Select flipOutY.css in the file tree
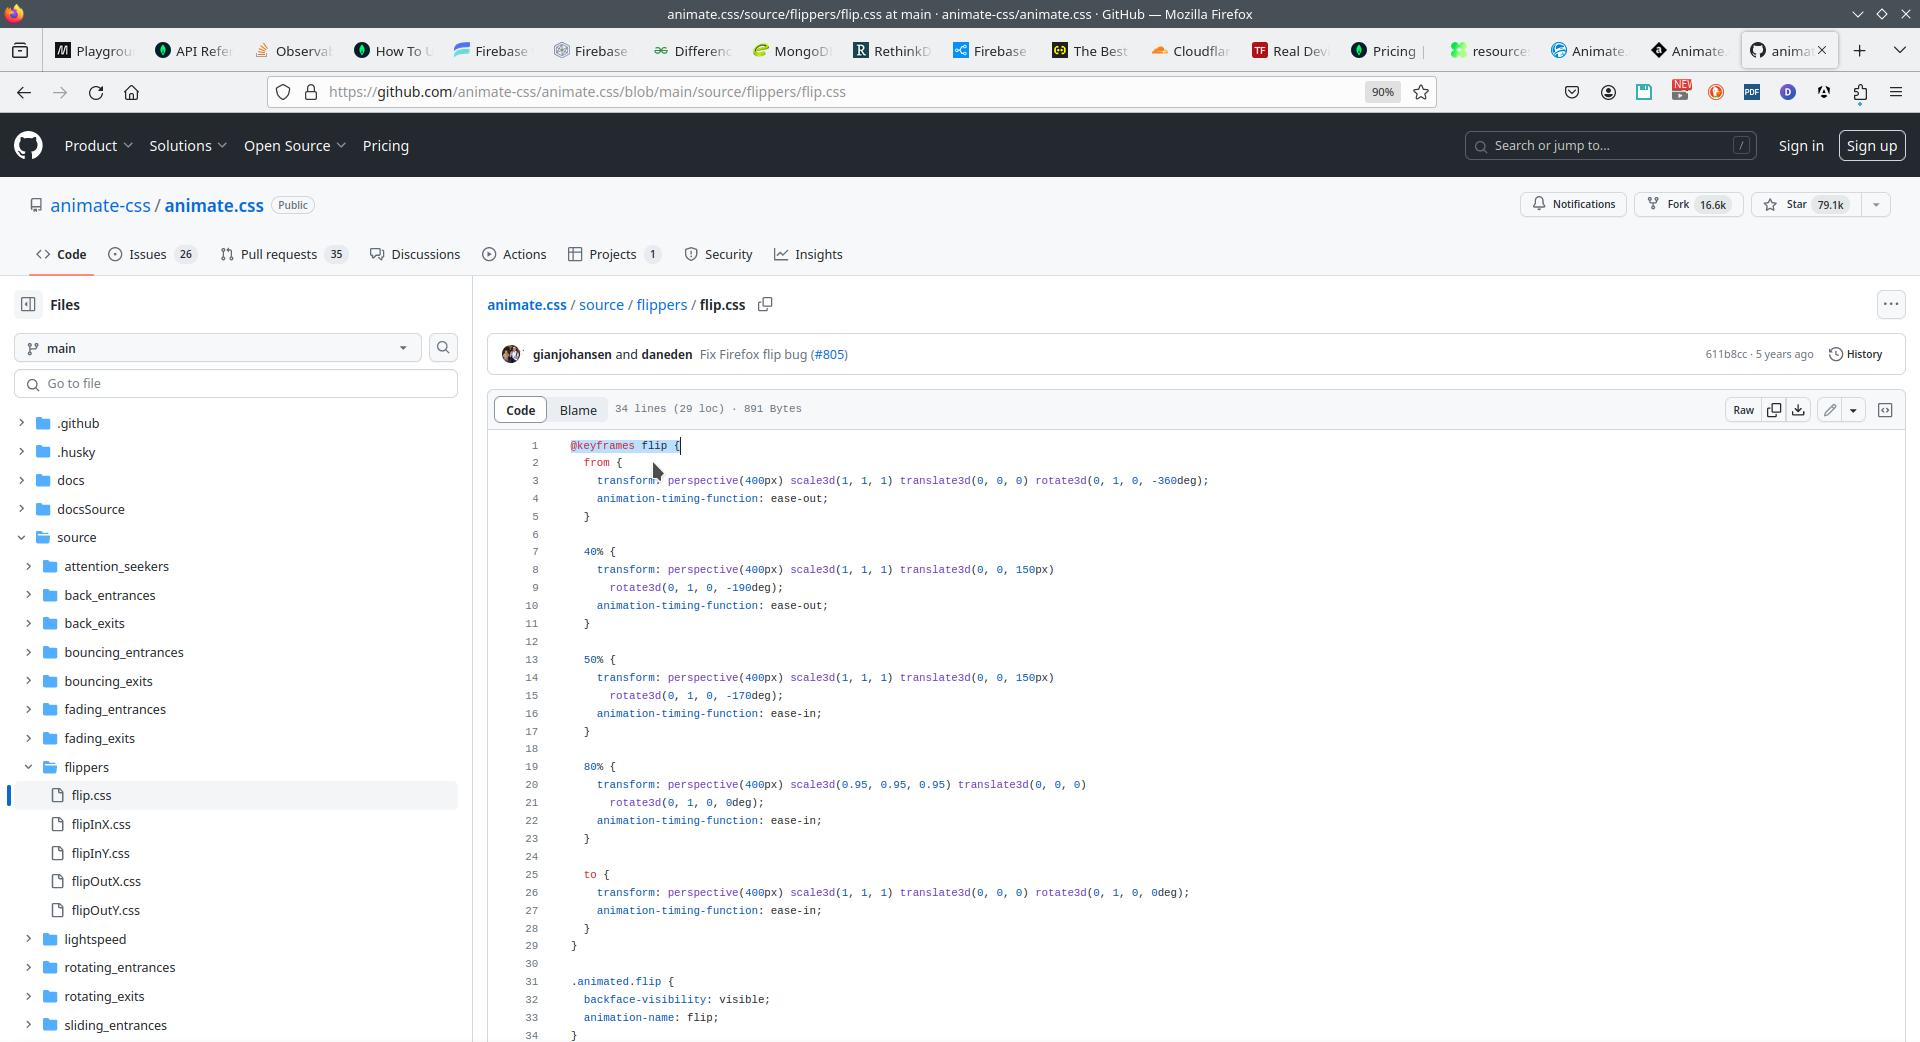Viewport: 1920px width, 1042px height. 107,910
